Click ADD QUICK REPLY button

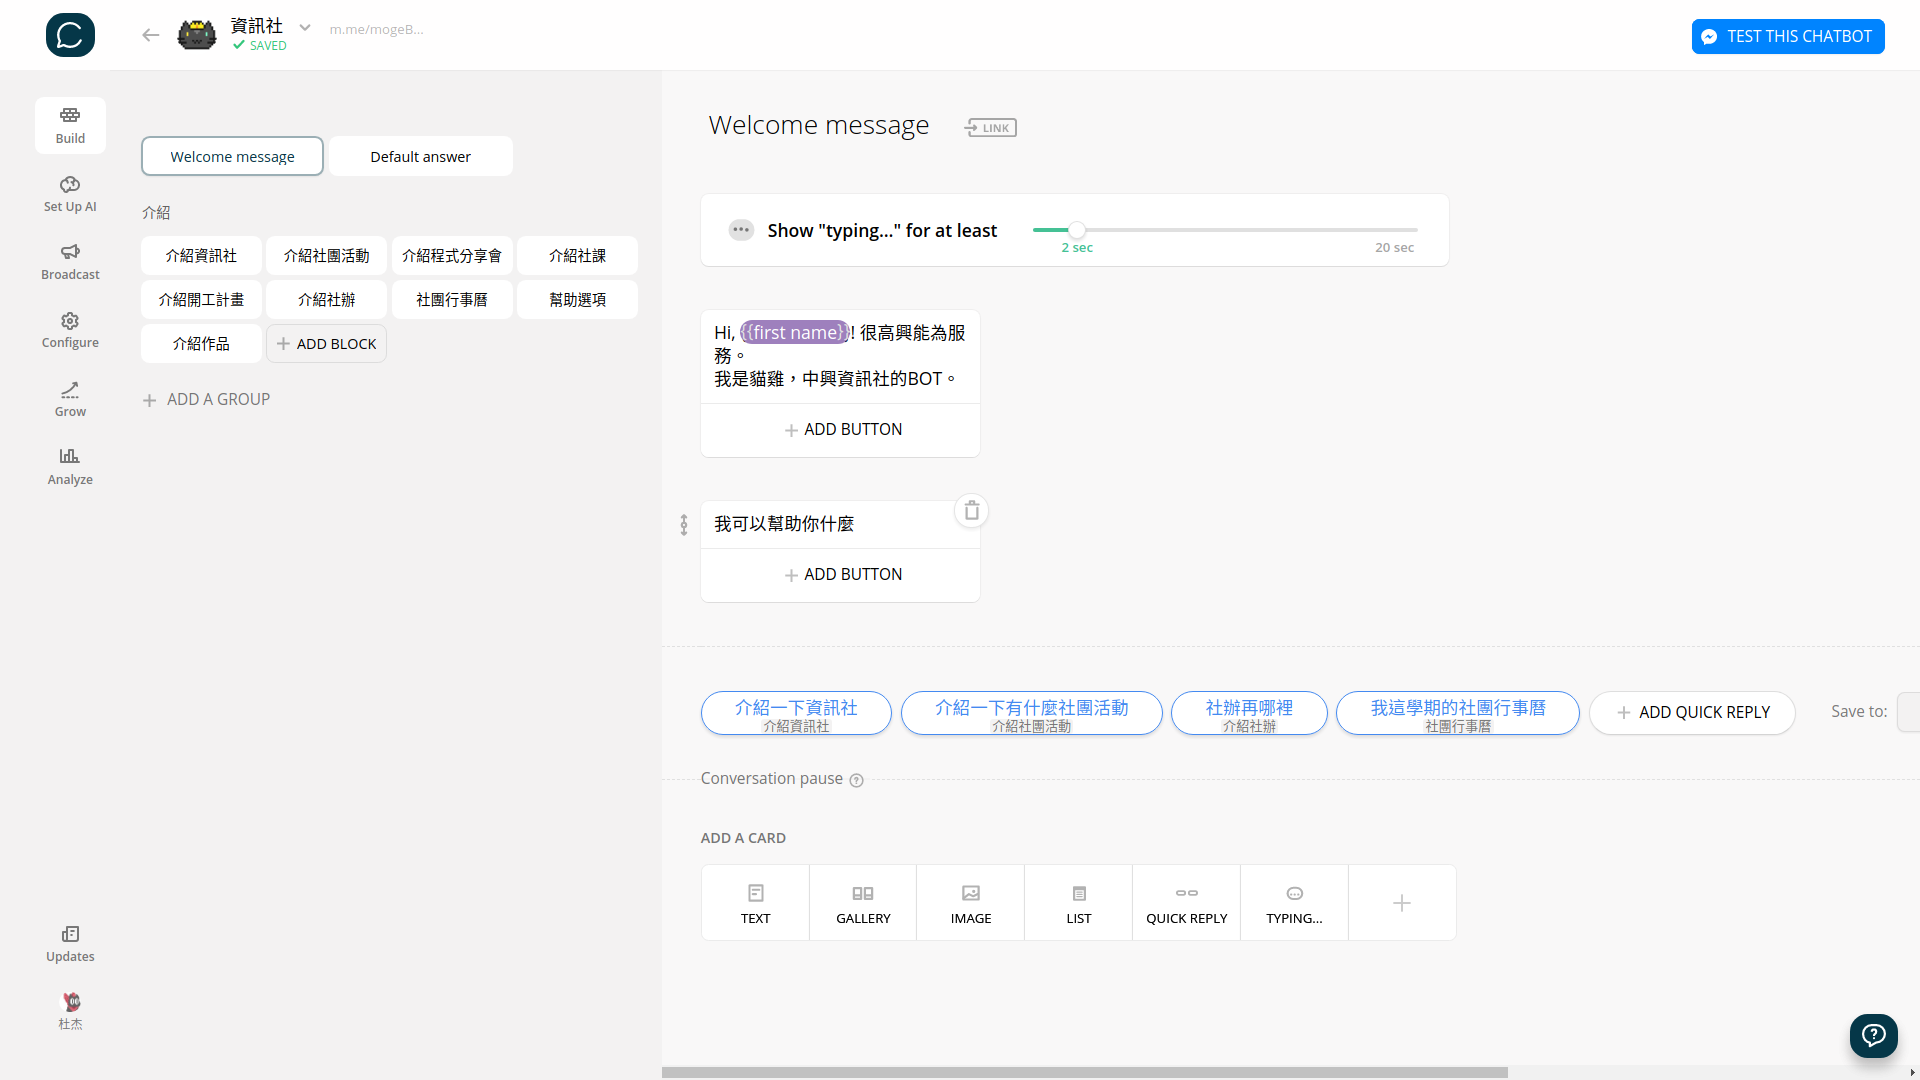click(x=1692, y=713)
